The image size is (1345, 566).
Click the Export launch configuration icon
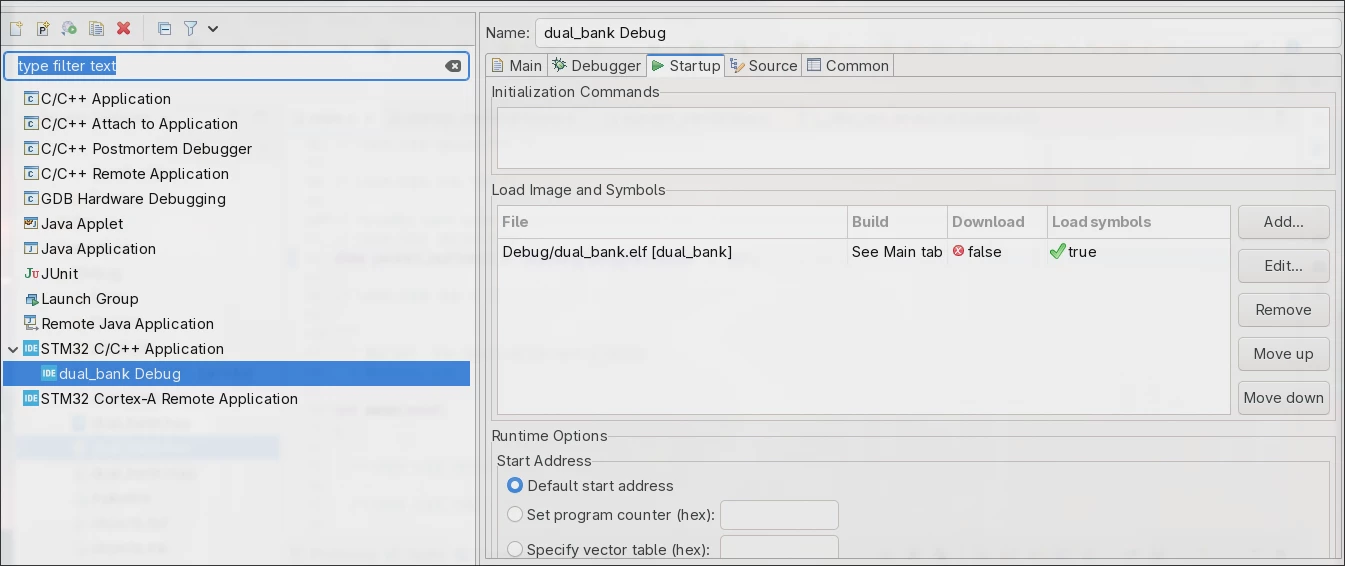69,29
